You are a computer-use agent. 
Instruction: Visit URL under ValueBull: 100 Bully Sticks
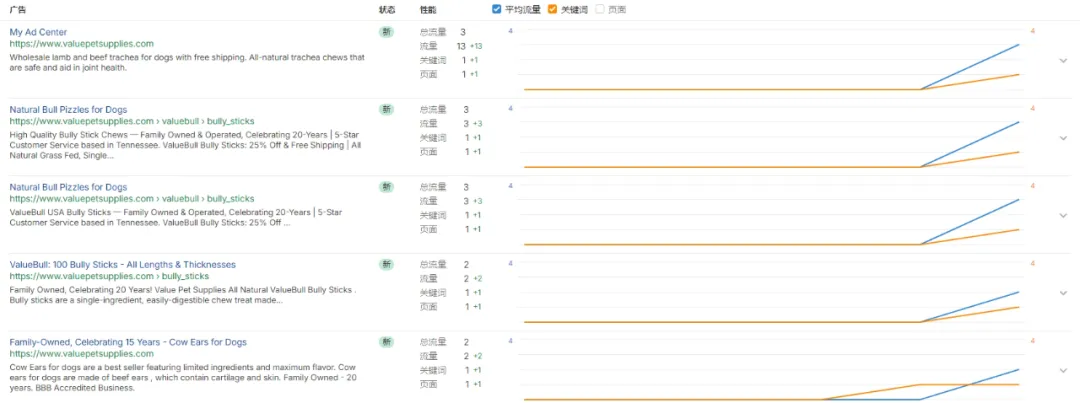[109, 276]
